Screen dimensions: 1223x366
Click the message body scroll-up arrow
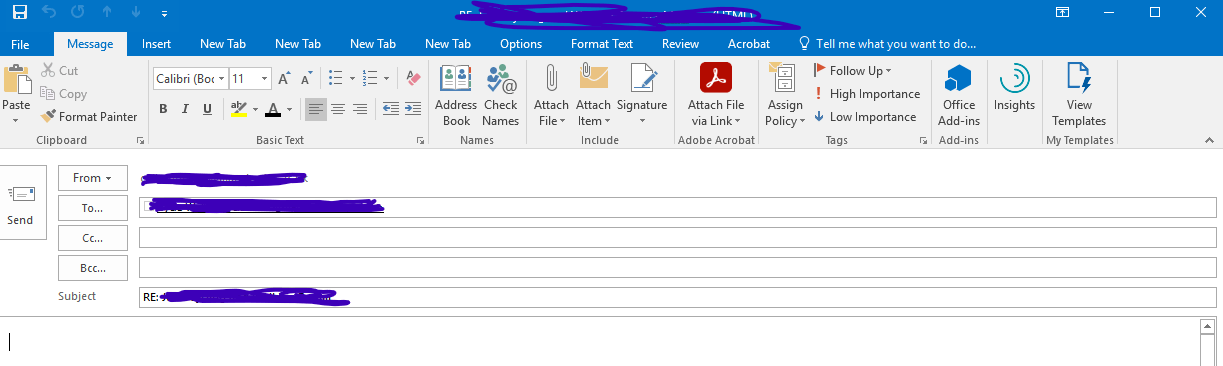coord(1208,327)
